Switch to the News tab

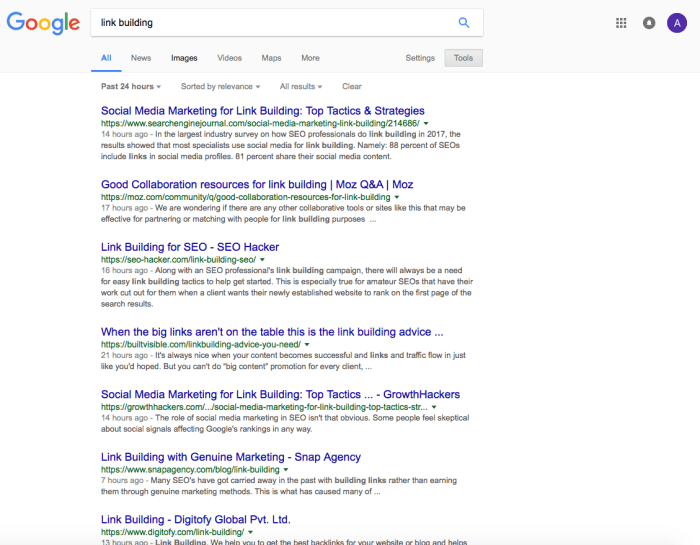141,58
